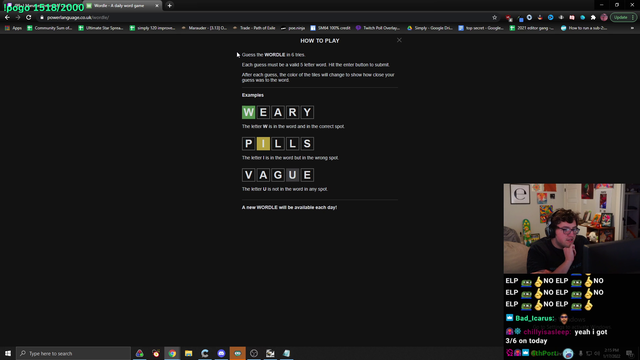The width and height of the screenshot is (640, 360).
Task: Click the green W tile in WEARY
Action: [x=249, y=112]
